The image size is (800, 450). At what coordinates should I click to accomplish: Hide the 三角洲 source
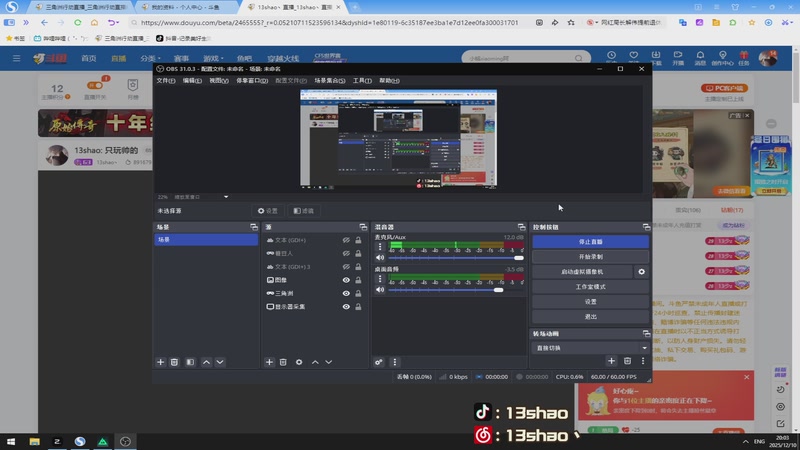coord(346,293)
